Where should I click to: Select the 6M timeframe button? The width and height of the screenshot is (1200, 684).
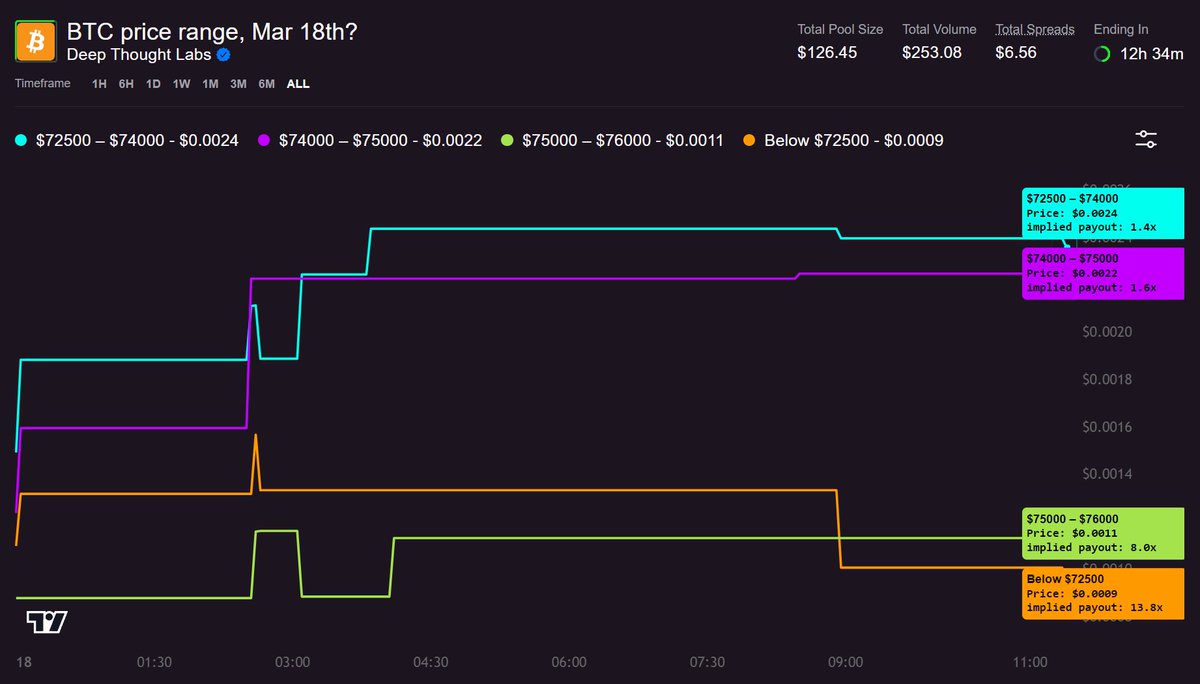coord(265,85)
